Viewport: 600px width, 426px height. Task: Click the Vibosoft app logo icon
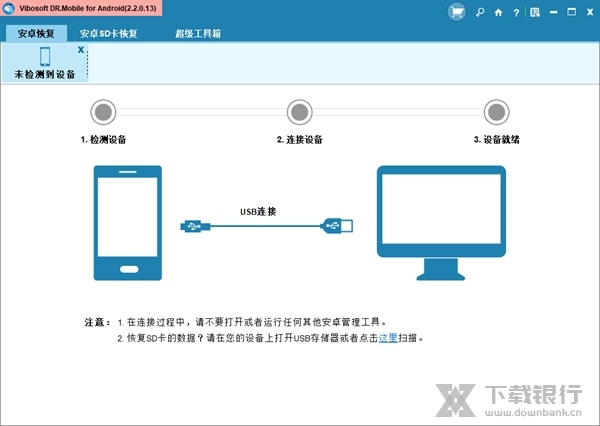8,8
